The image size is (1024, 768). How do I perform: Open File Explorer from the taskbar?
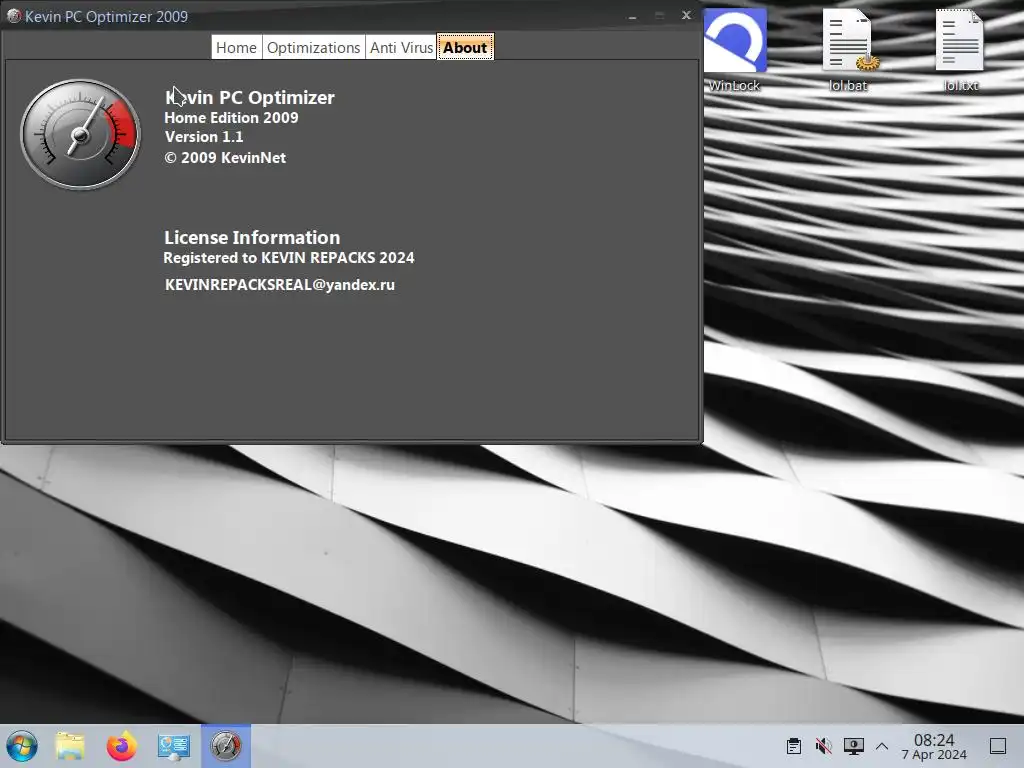70,746
